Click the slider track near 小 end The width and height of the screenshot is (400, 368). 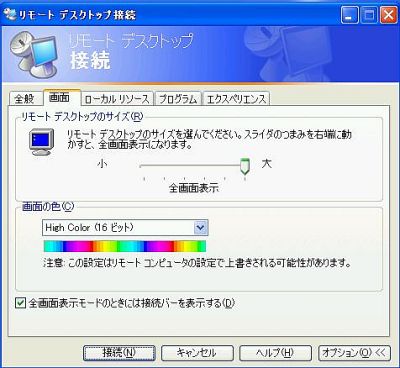tap(147, 166)
